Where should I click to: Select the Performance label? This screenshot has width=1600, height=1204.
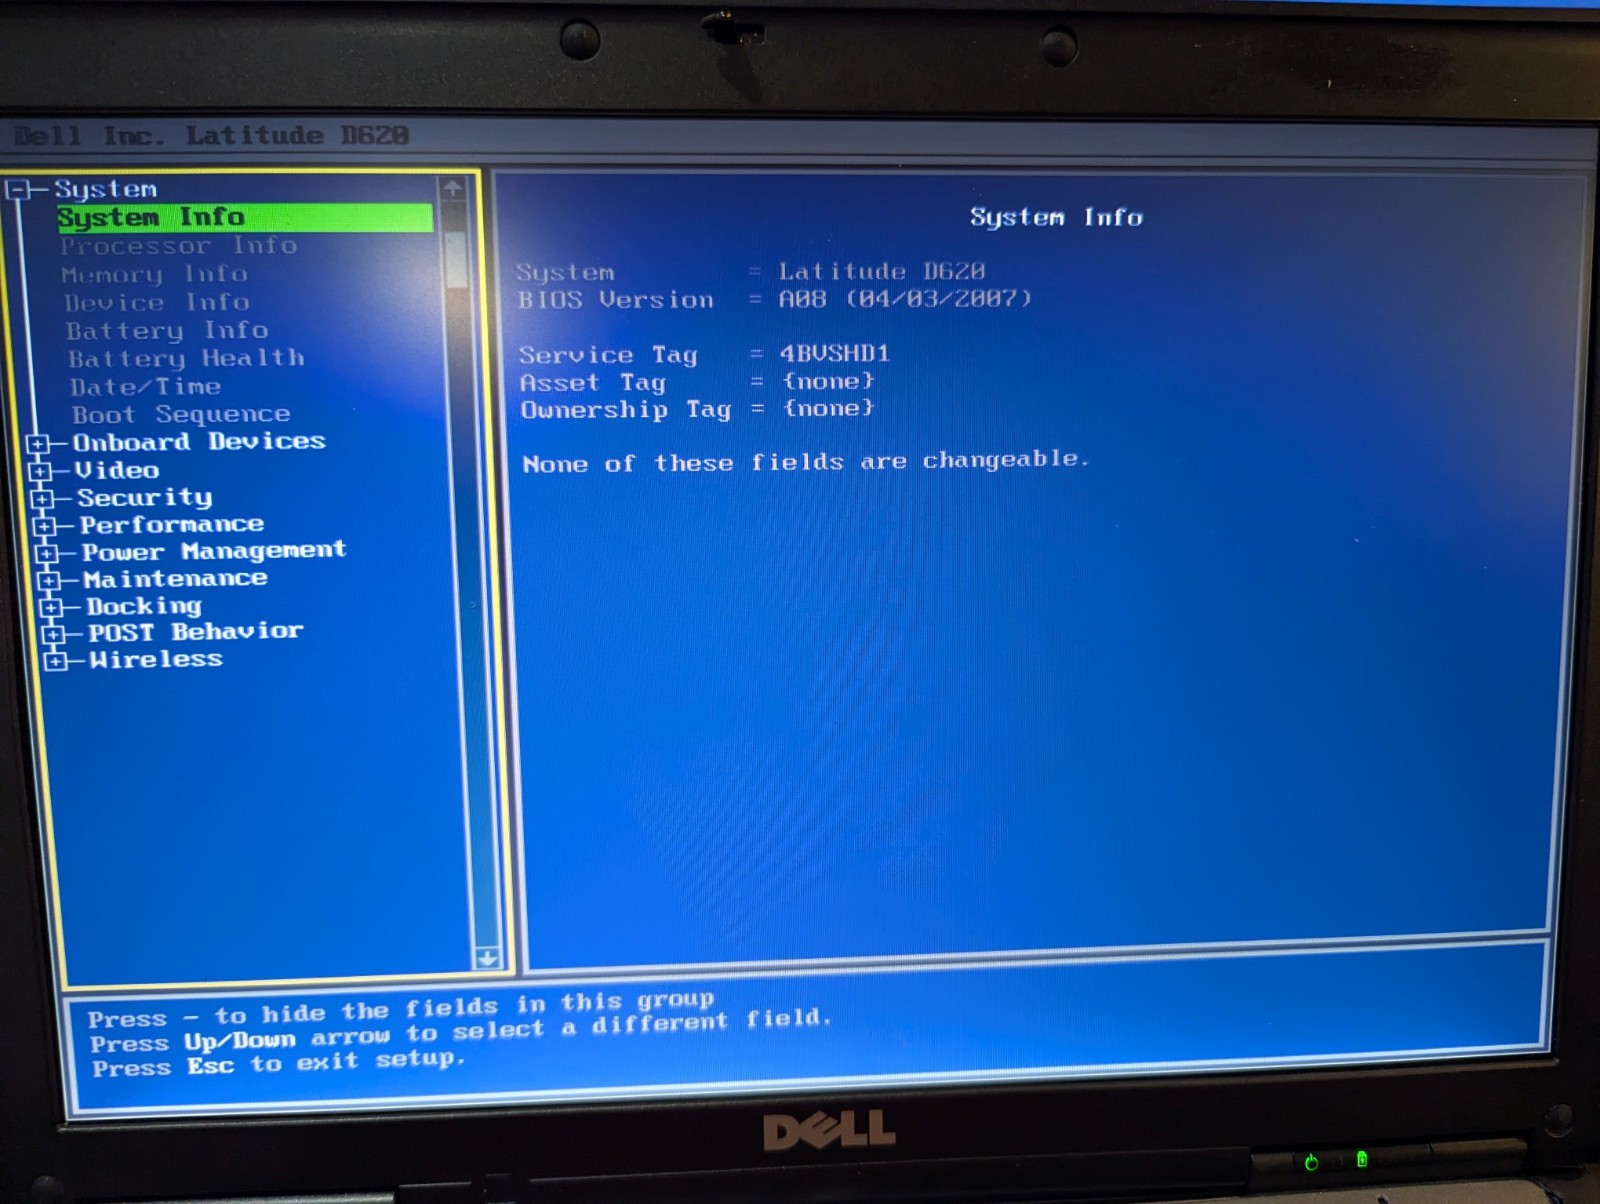[x=172, y=524]
